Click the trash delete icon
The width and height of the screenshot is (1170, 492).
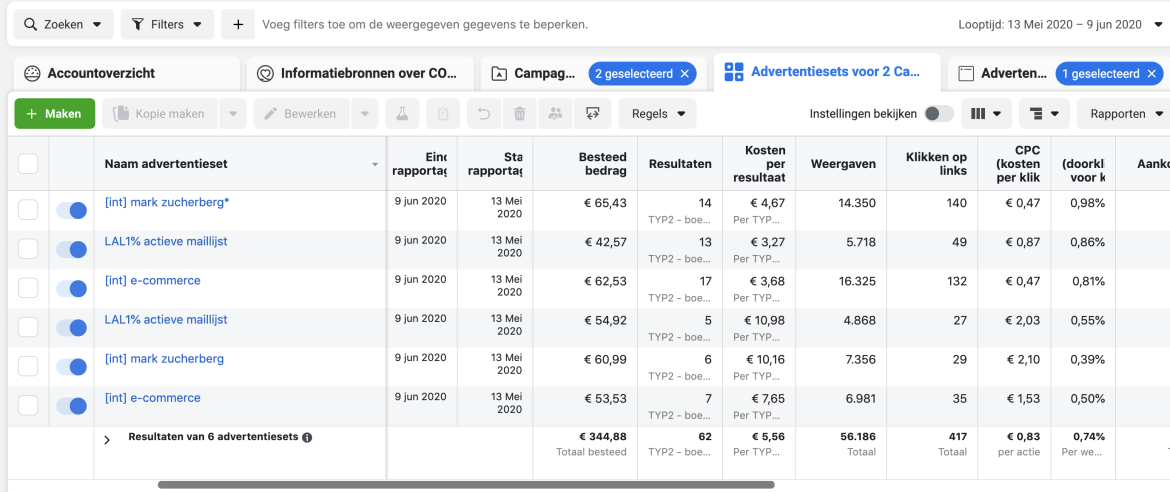pos(519,113)
